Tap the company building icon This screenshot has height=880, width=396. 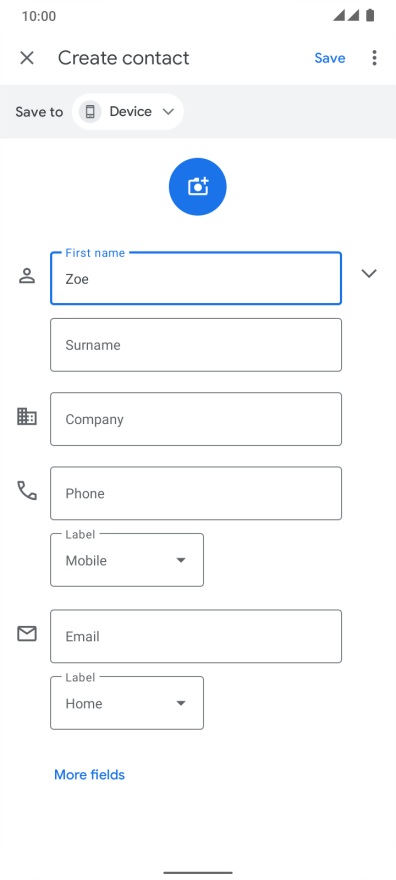coord(27,416)
